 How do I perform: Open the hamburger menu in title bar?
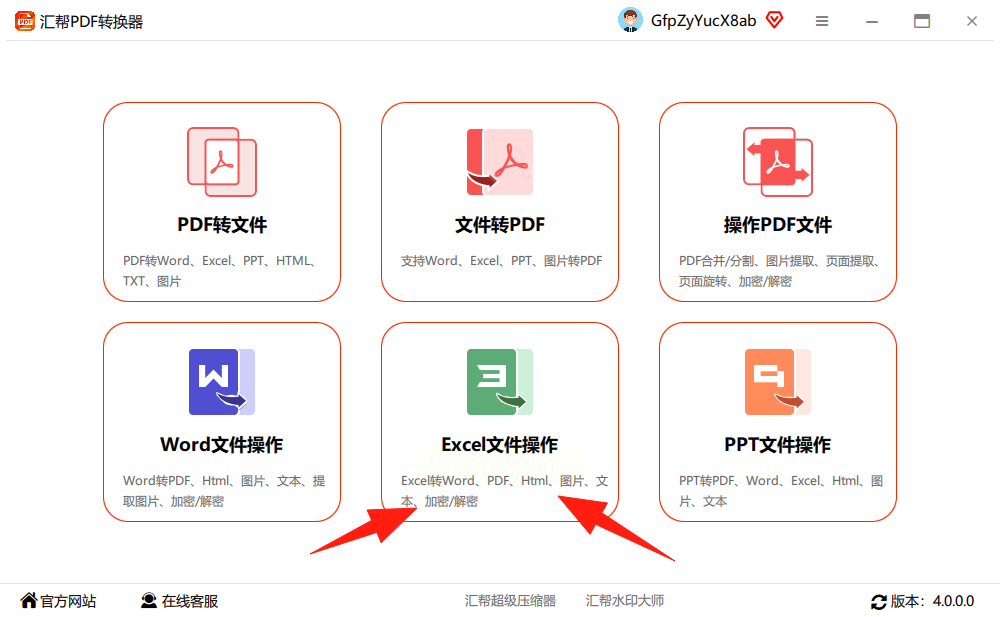coord(822,21)
